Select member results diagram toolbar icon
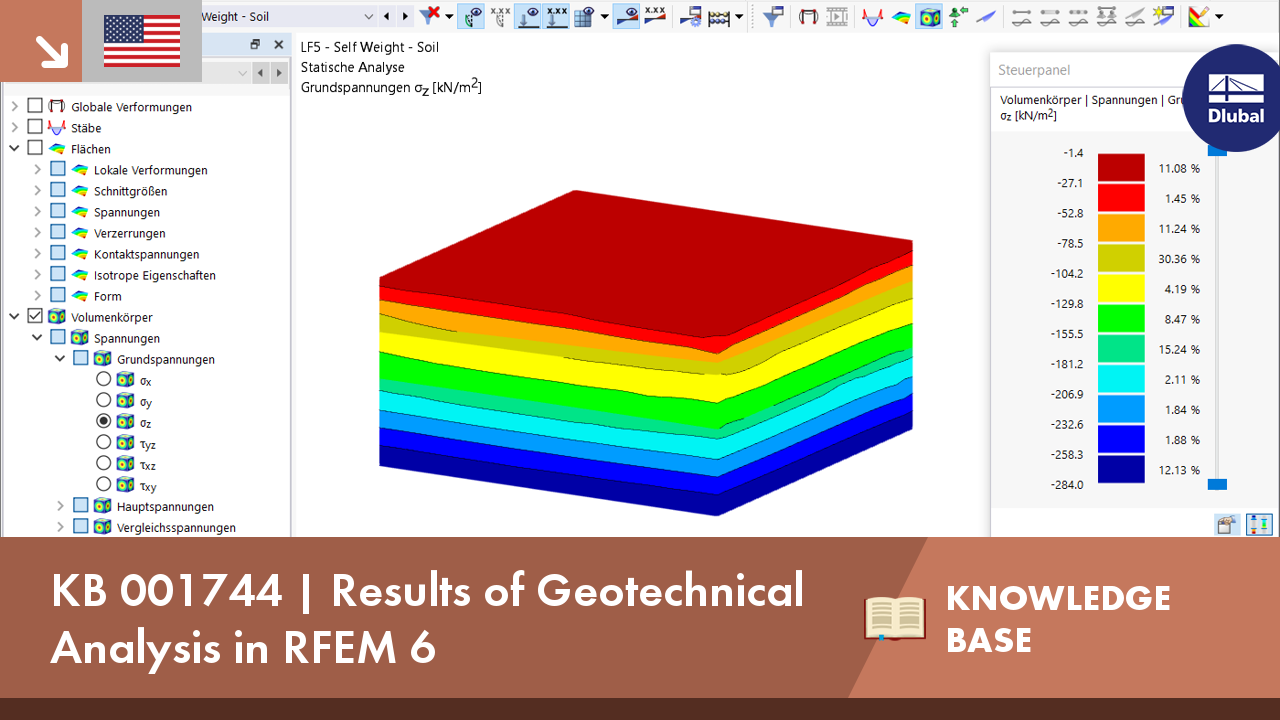 pos(873,16)
